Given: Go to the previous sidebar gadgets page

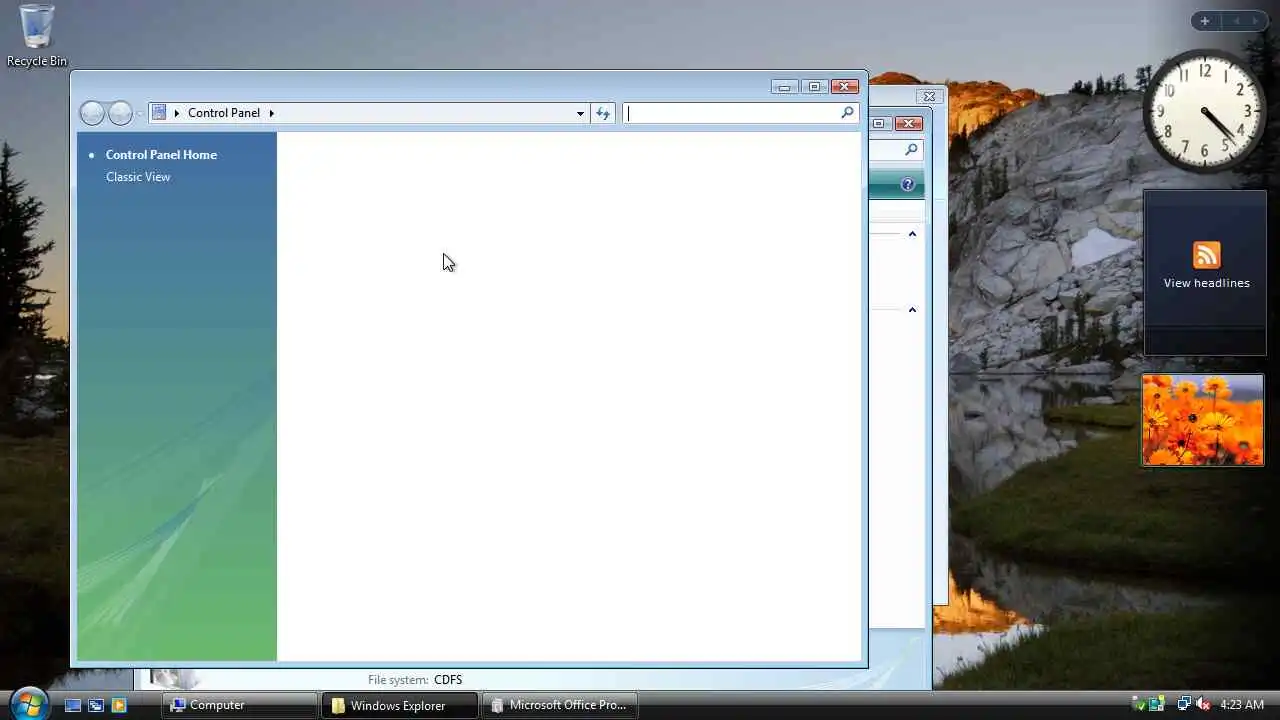Looking at the screenshot, I should (1235, 21).
